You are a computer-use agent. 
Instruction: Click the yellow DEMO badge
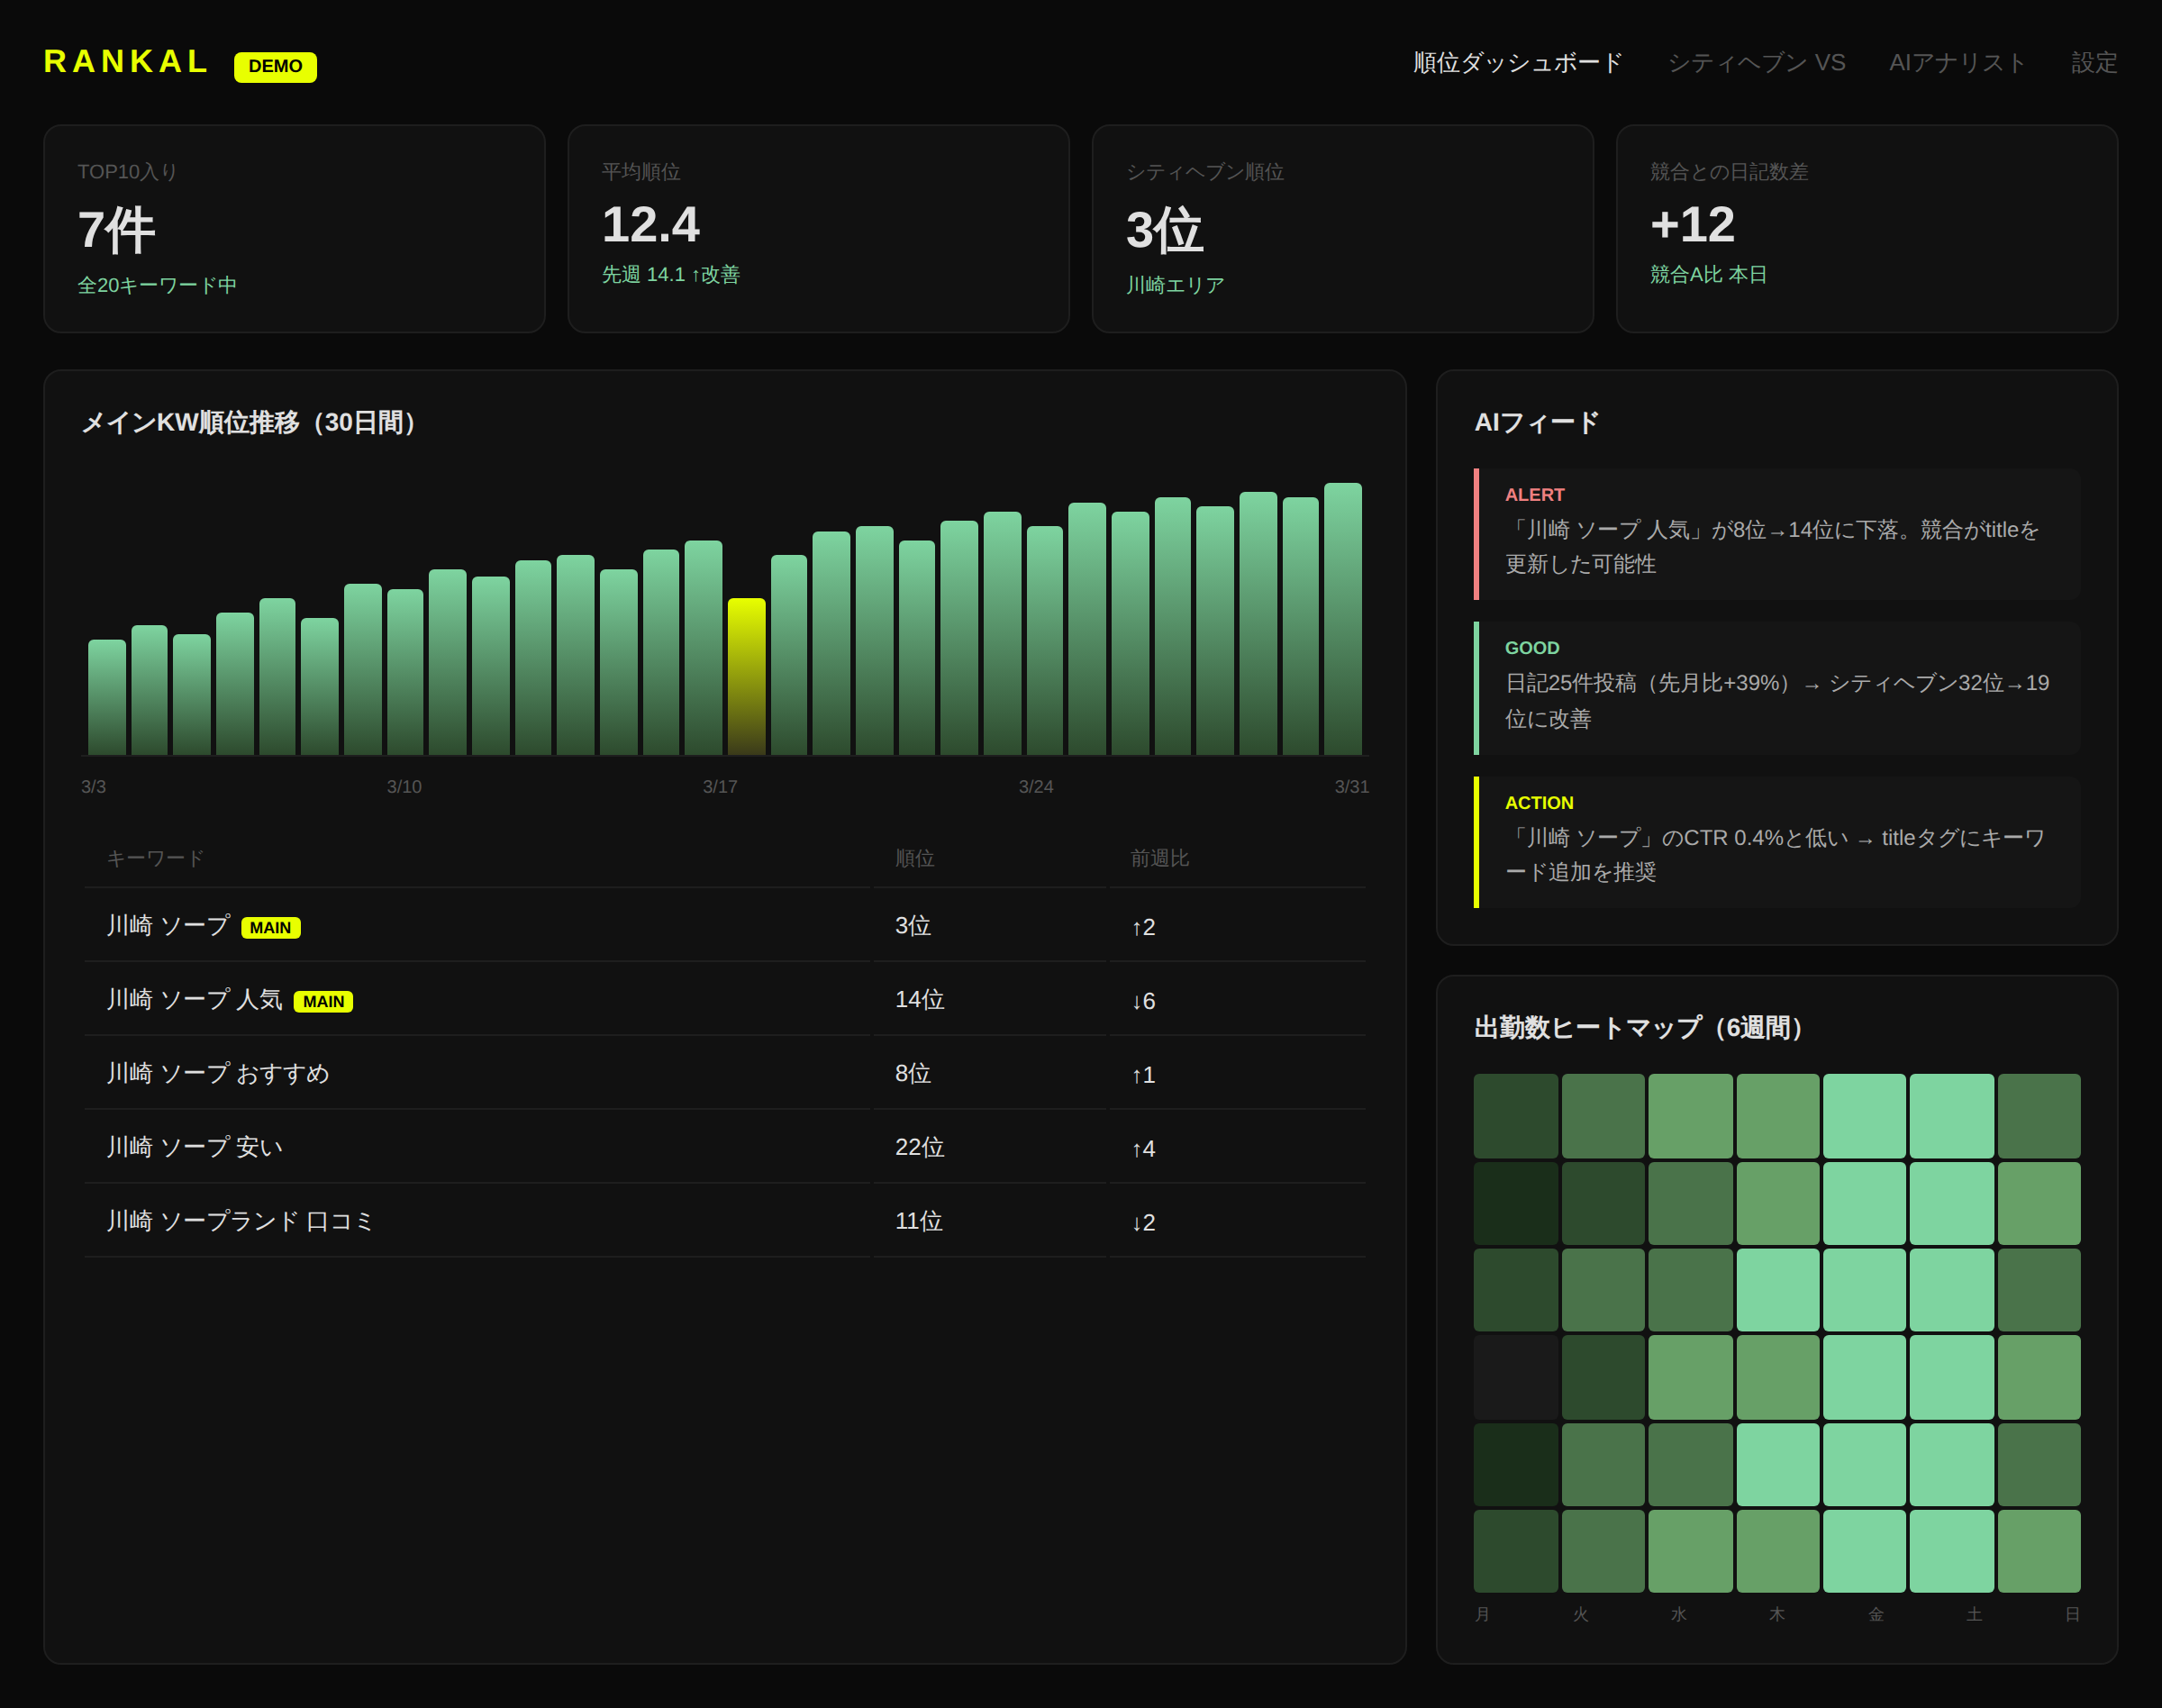(x=275, y=66)
